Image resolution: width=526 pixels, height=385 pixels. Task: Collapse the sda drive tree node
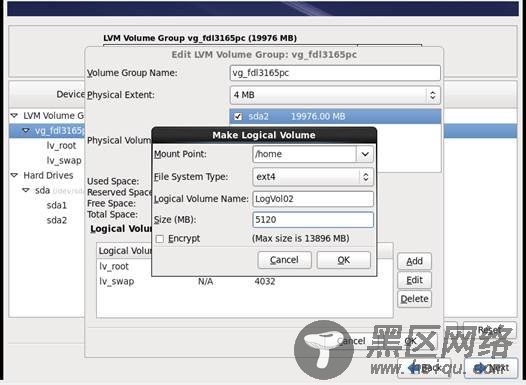click(x=26, y=190)
